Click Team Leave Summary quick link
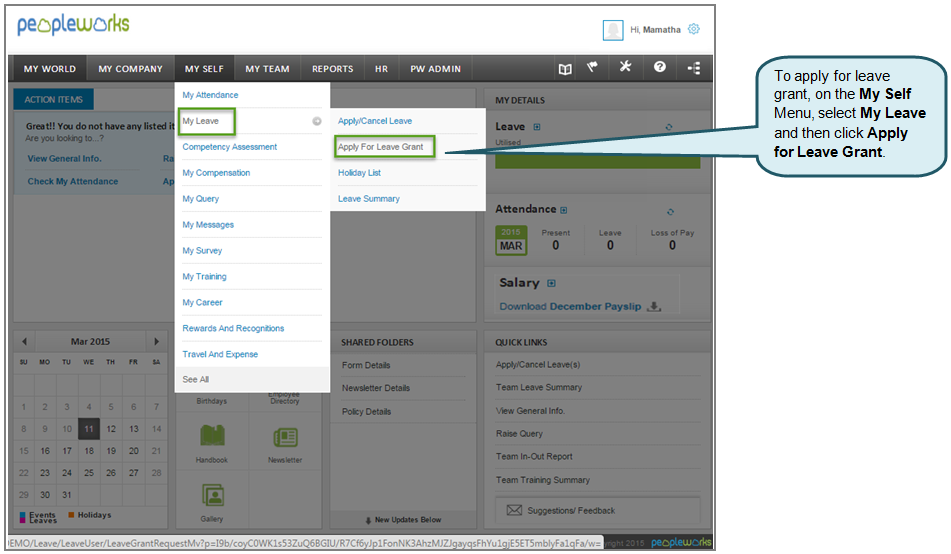951x554 pixels. coord(539,387)
